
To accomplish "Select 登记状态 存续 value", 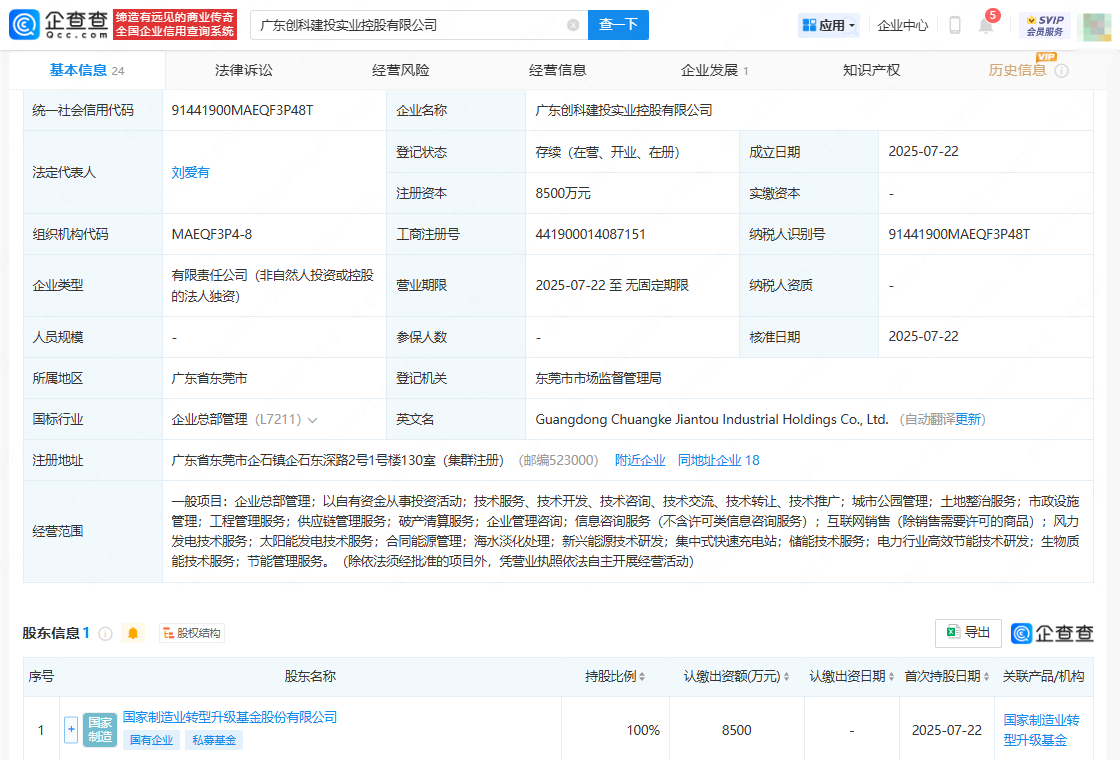I will click(x=608, y=152).
